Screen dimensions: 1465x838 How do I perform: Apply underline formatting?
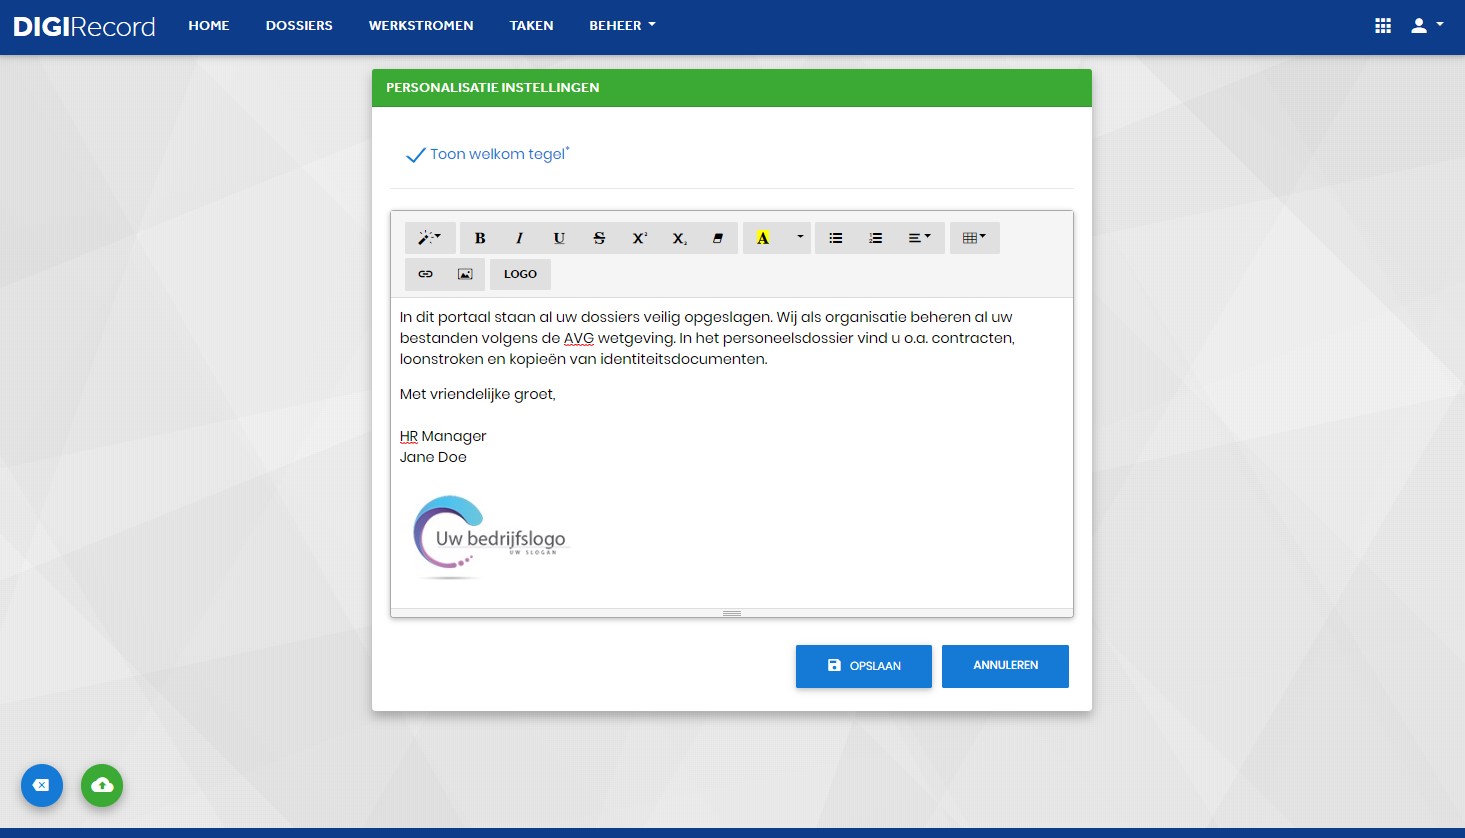[x=559, y=238]
